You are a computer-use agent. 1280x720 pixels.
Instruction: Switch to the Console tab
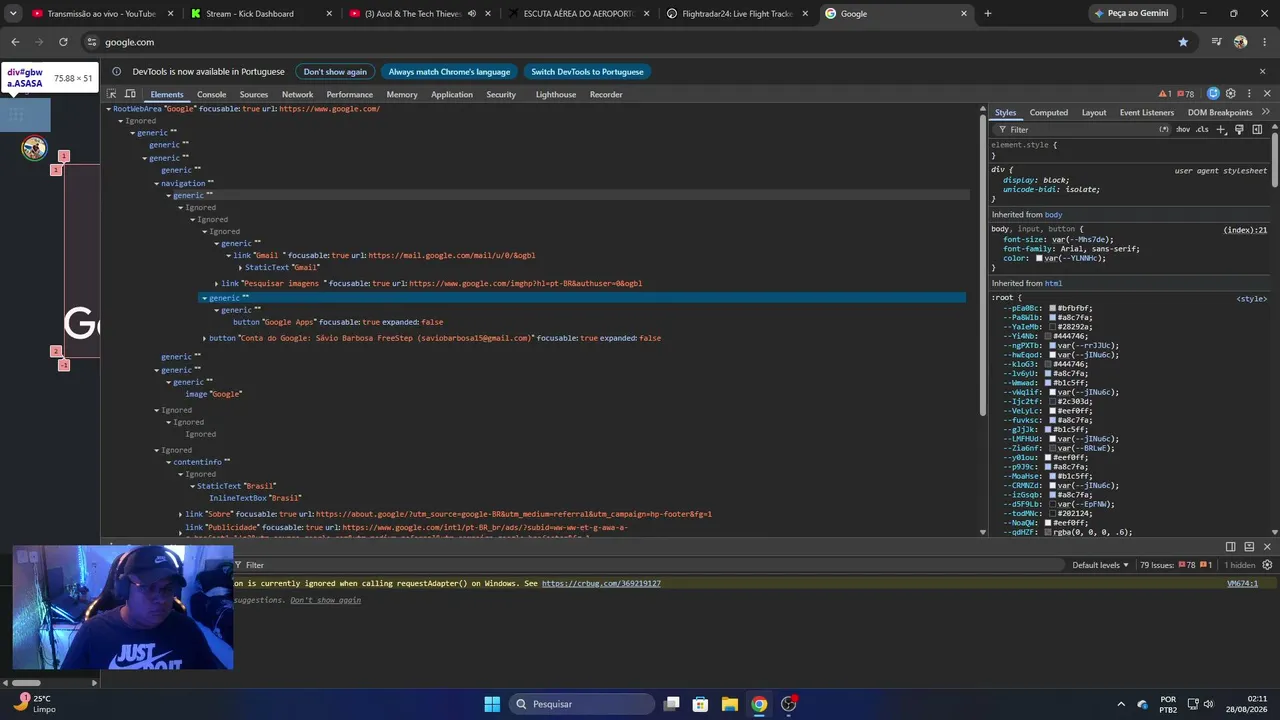(211, 94)
